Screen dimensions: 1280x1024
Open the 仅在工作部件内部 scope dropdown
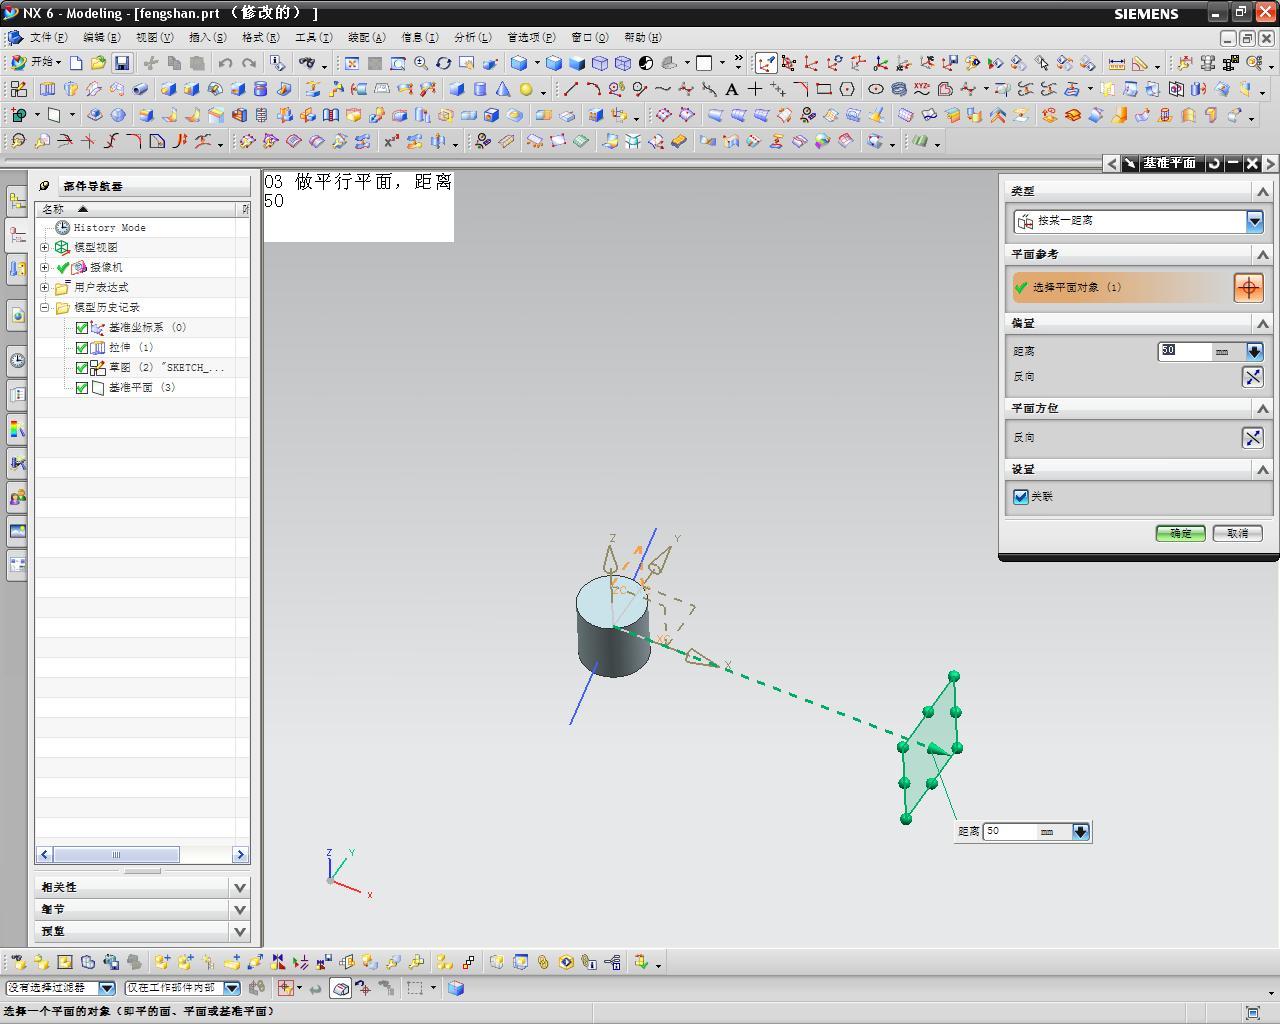coord(231,988)
